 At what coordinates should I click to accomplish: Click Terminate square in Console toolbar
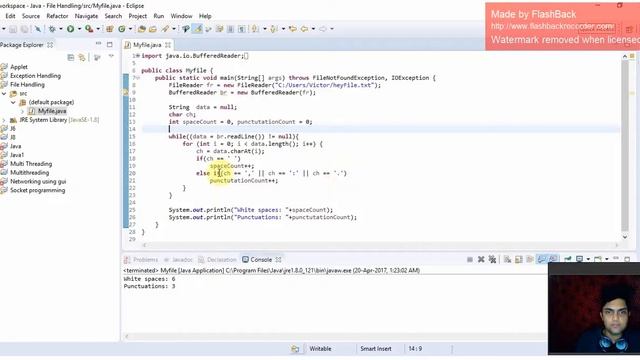click(x=470, y=260)
